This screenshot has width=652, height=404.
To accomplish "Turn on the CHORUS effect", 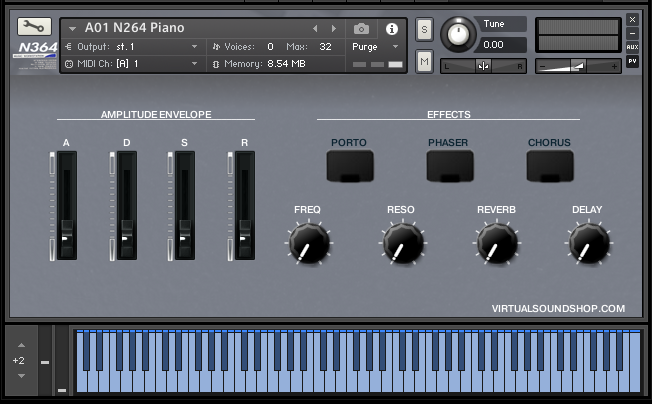I will tap(549, 165).
